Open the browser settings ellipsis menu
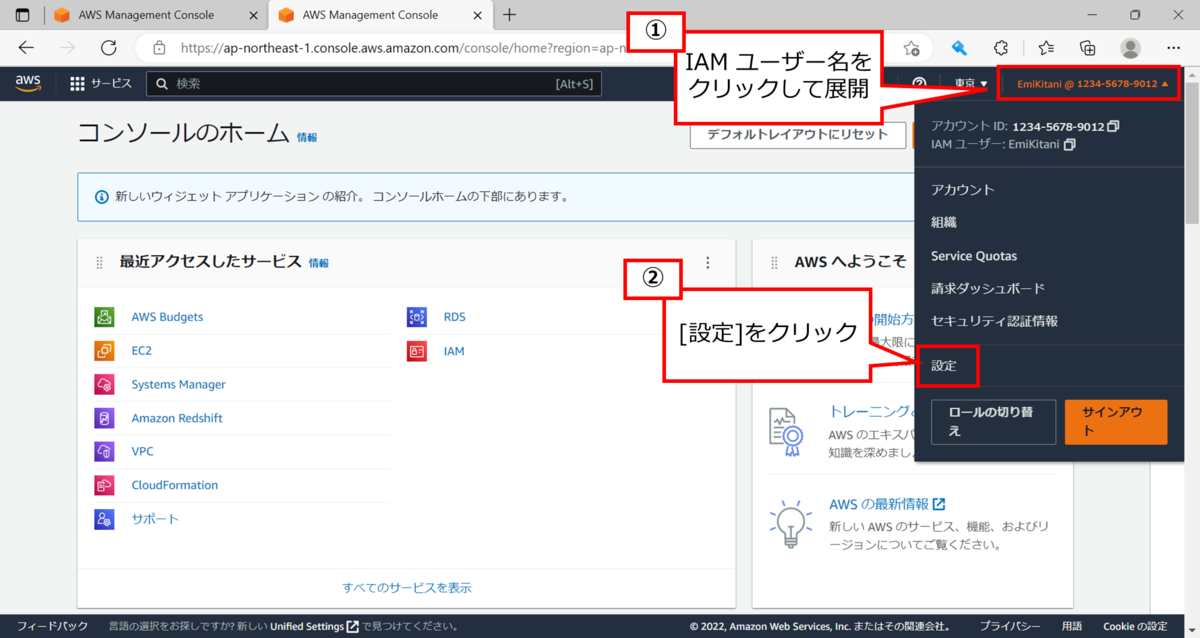 [x=1174, y=48]
